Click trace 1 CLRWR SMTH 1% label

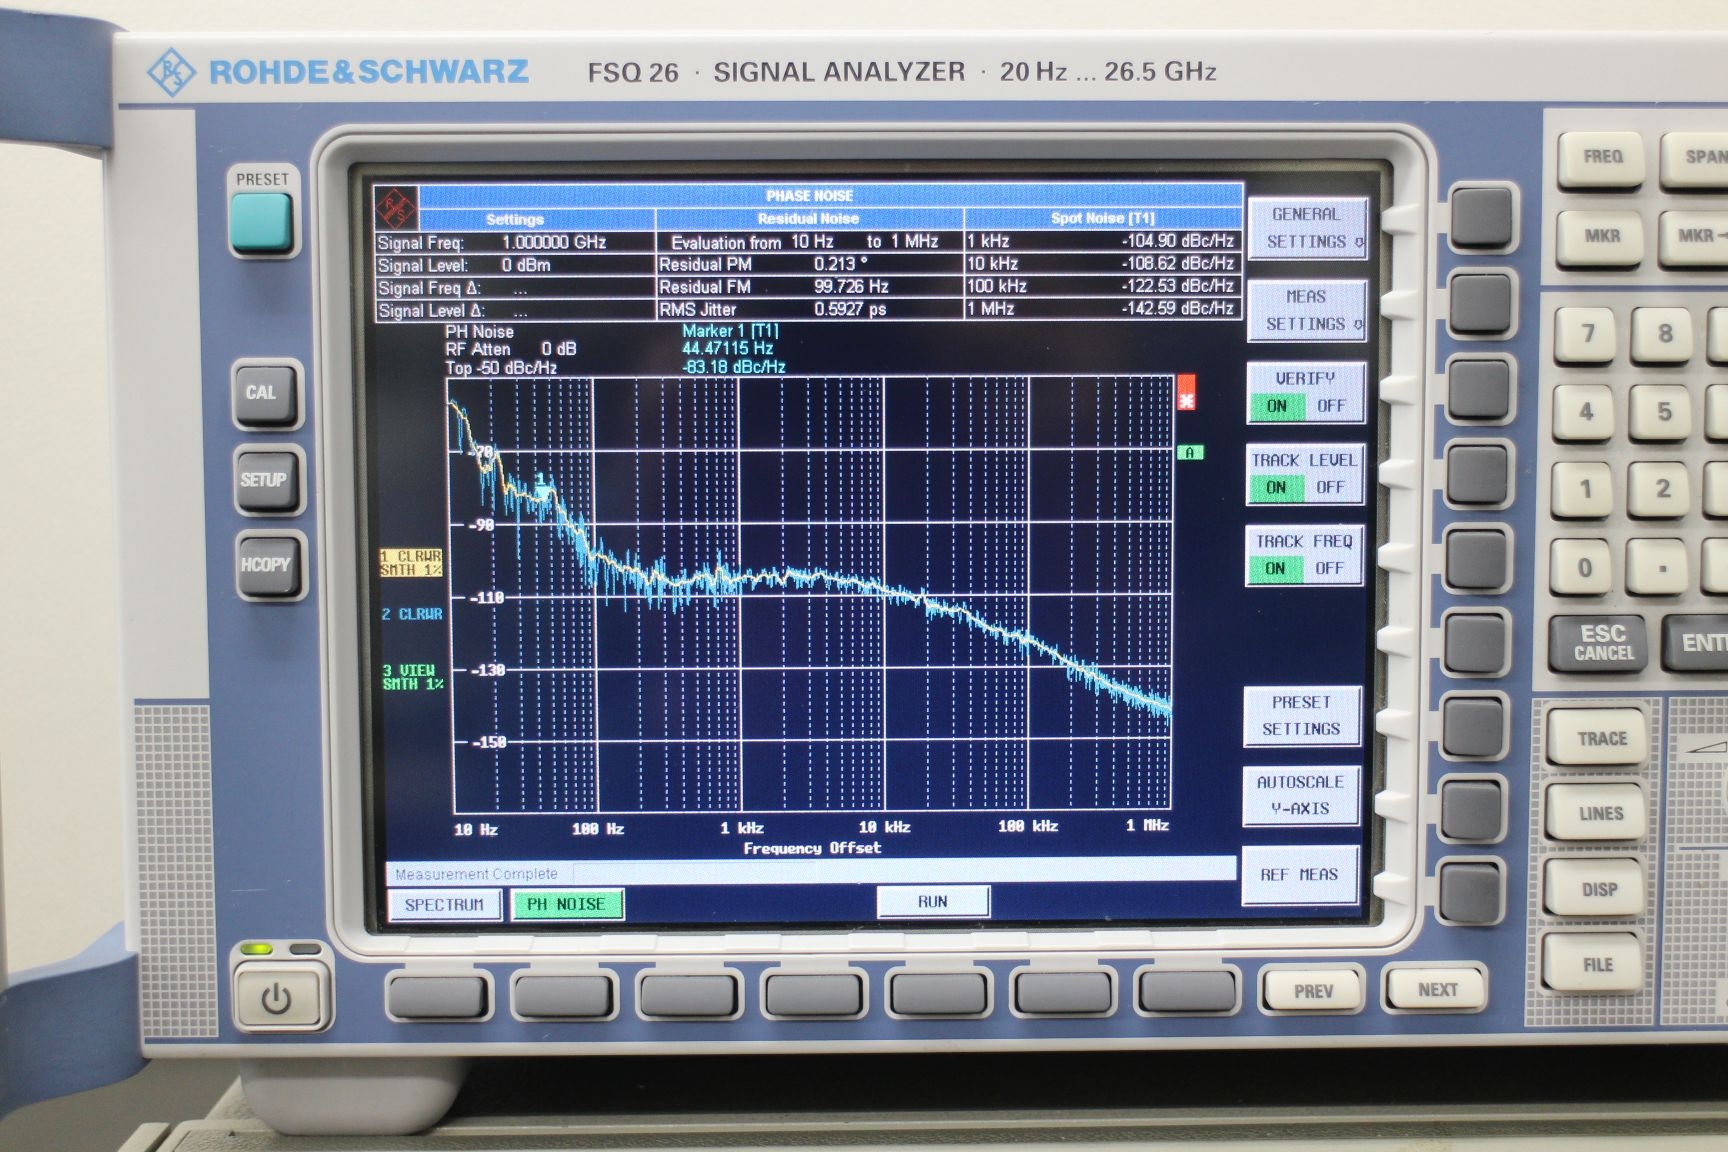point(411,563)
